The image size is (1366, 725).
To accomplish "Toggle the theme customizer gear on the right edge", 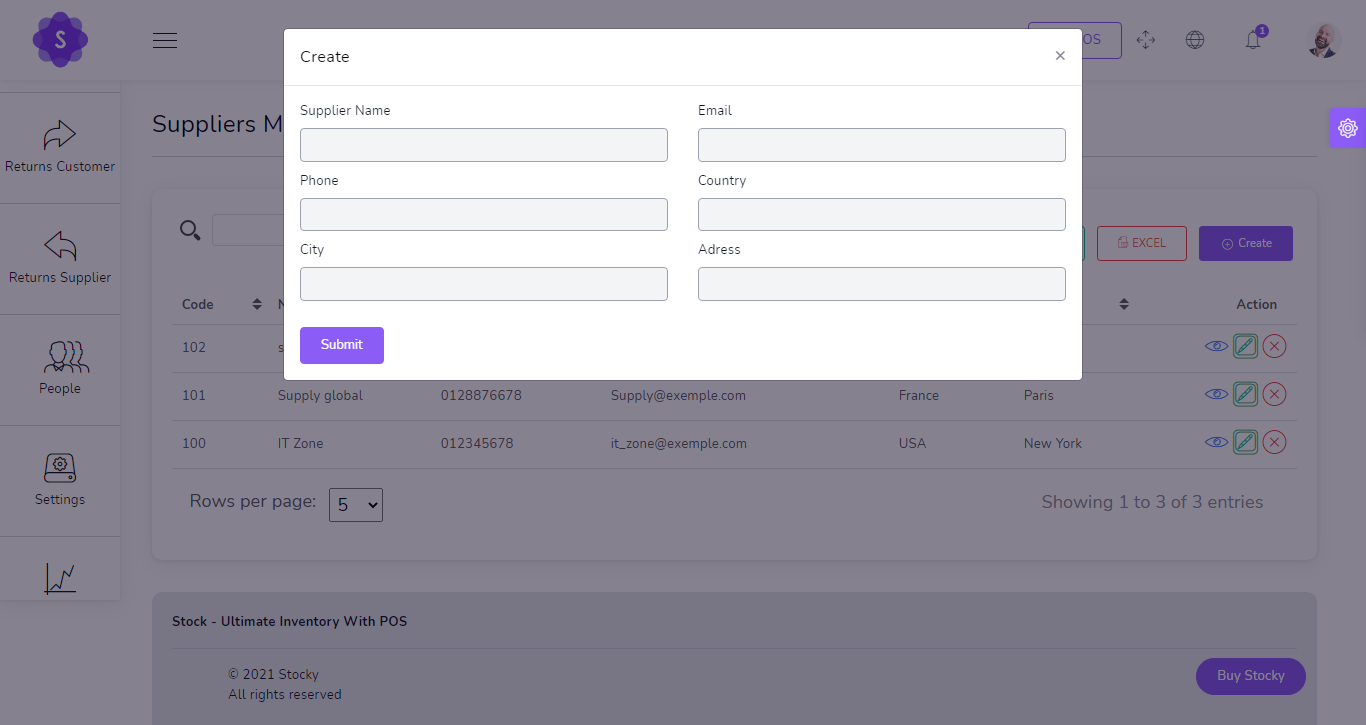I will tap(1348, 128).
